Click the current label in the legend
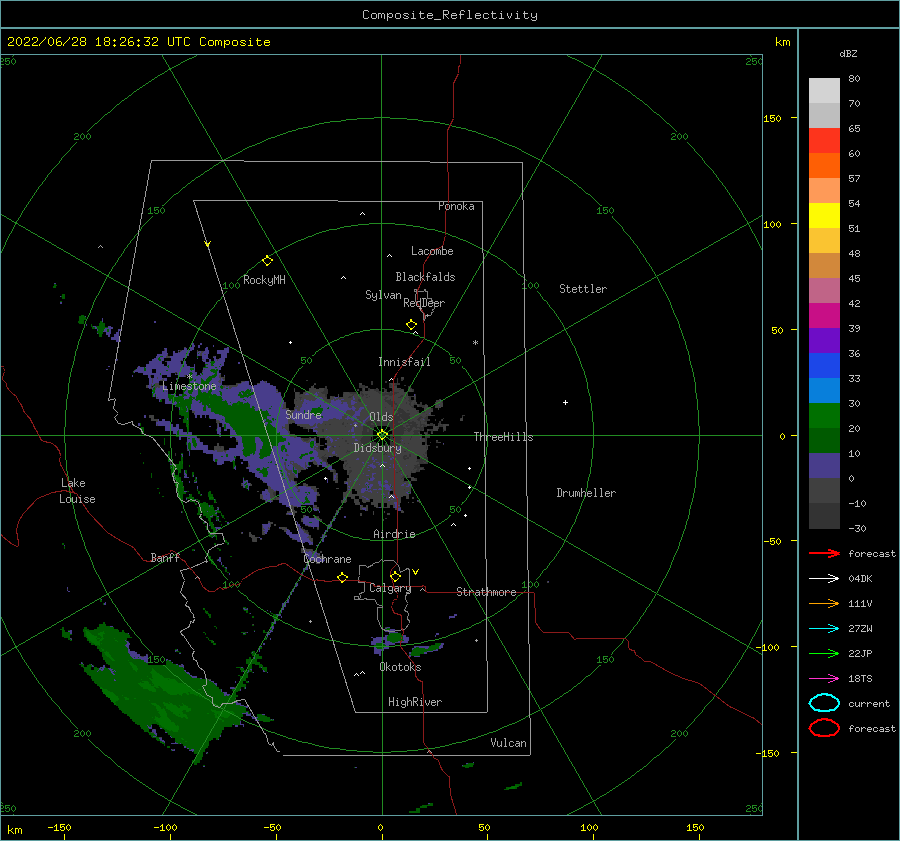 click(x=869, y=704)
